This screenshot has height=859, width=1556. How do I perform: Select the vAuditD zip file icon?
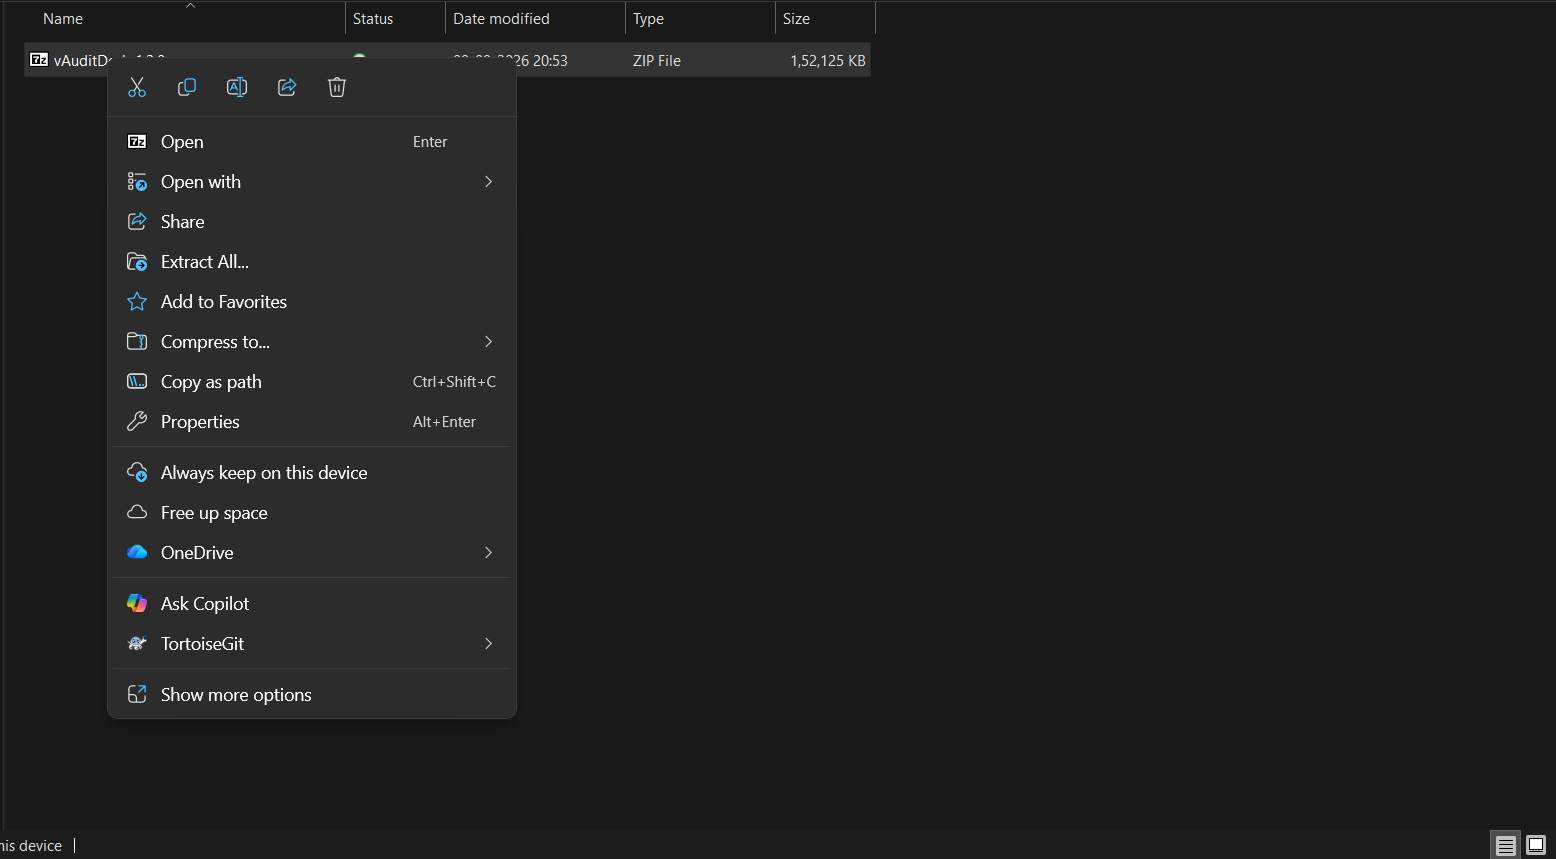(x=39, y=60)
